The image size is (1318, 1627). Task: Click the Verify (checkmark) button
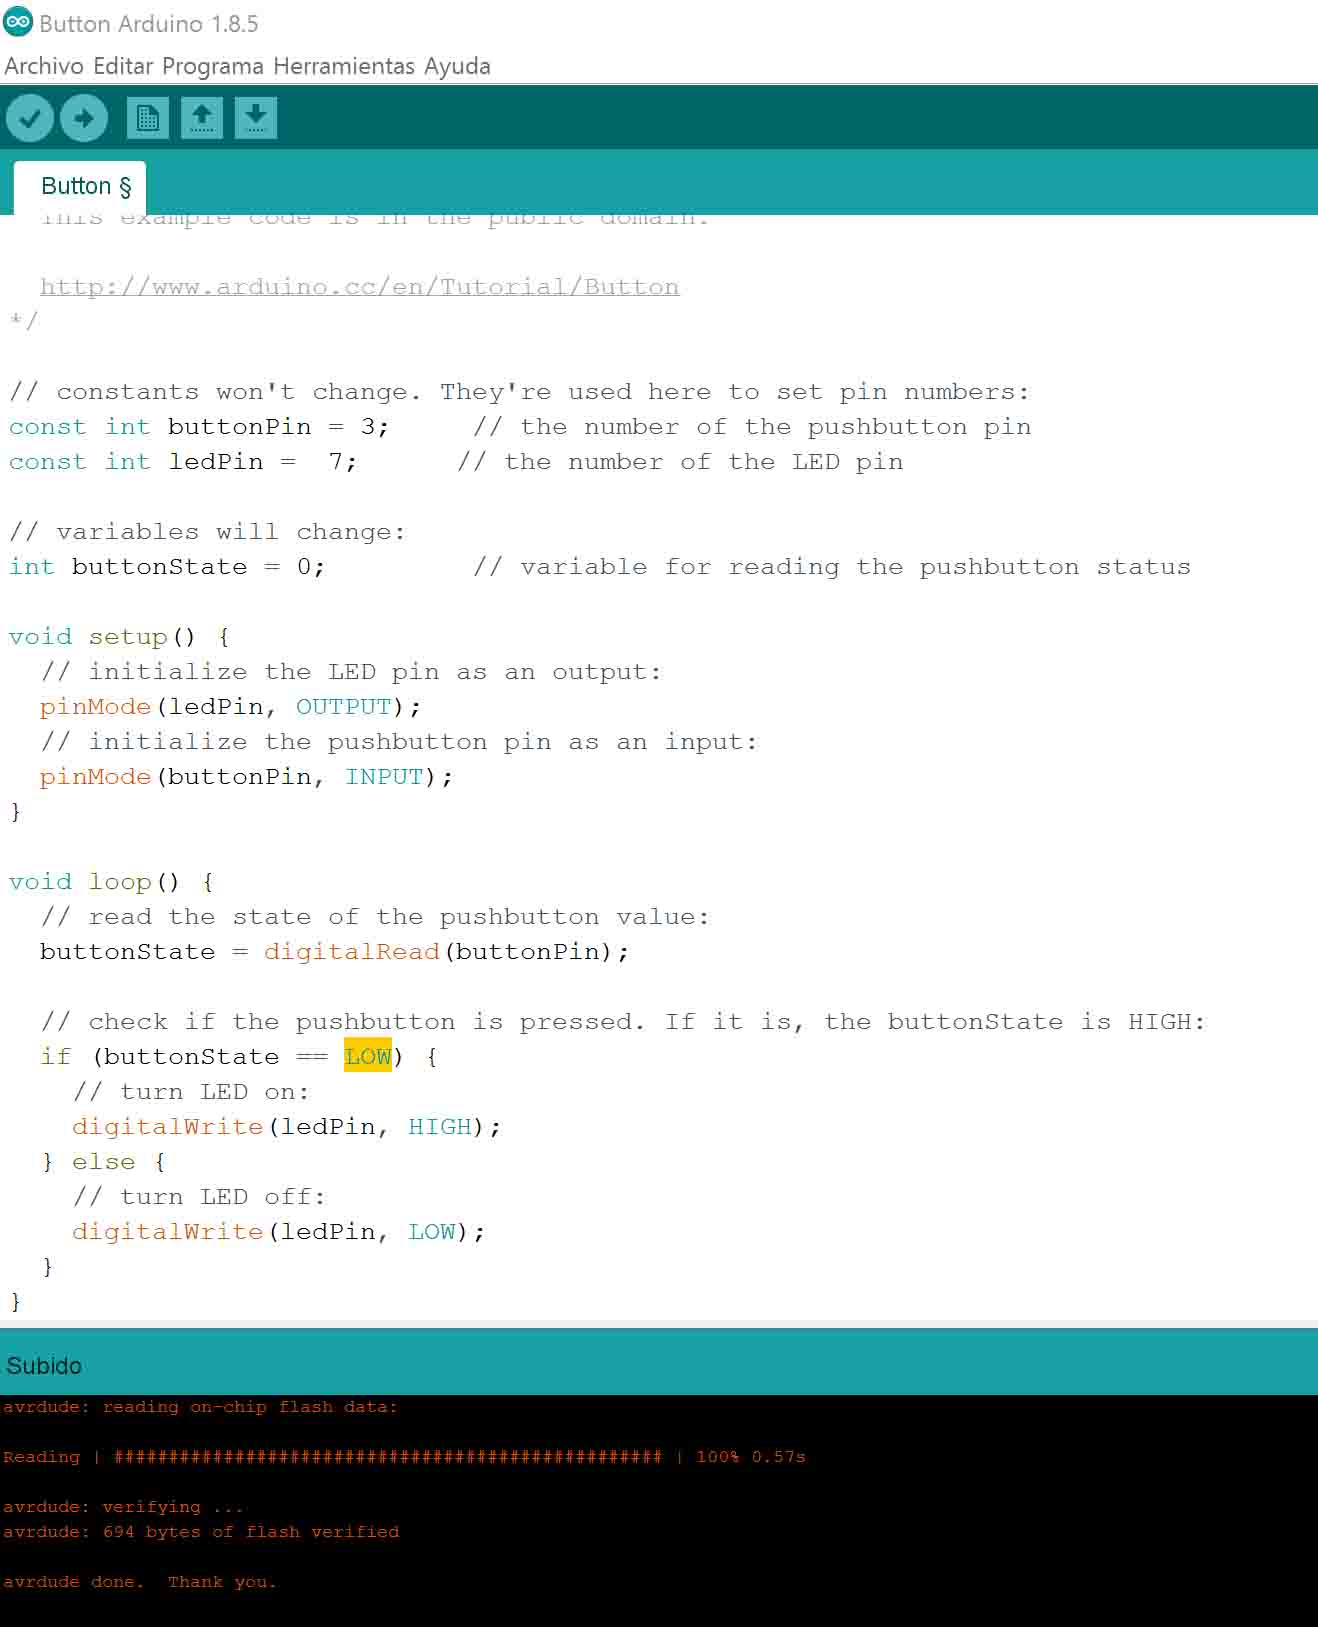[30, 118]
